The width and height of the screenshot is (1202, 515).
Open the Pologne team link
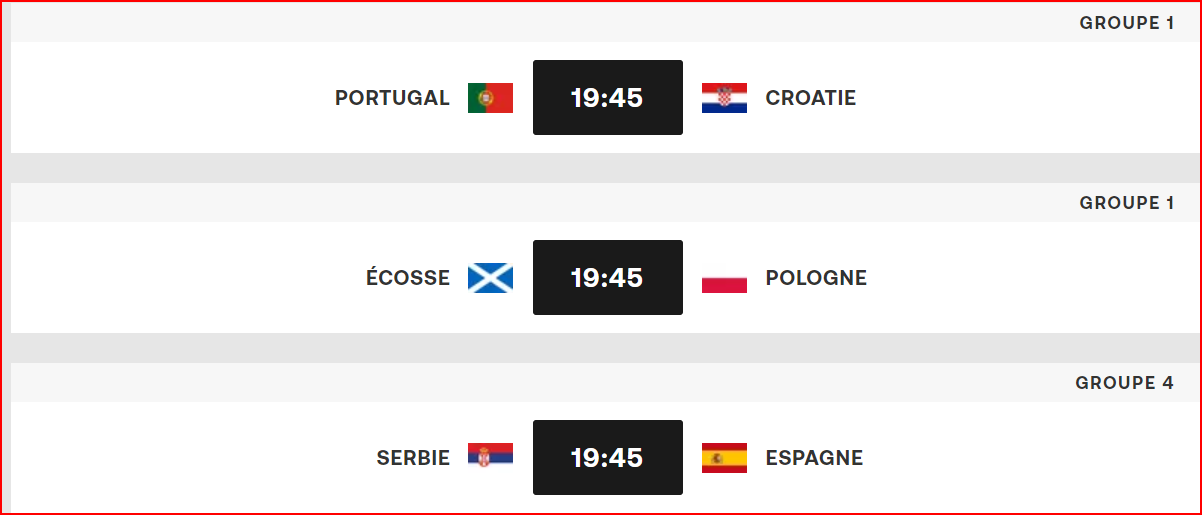click(x=816, y=278)
